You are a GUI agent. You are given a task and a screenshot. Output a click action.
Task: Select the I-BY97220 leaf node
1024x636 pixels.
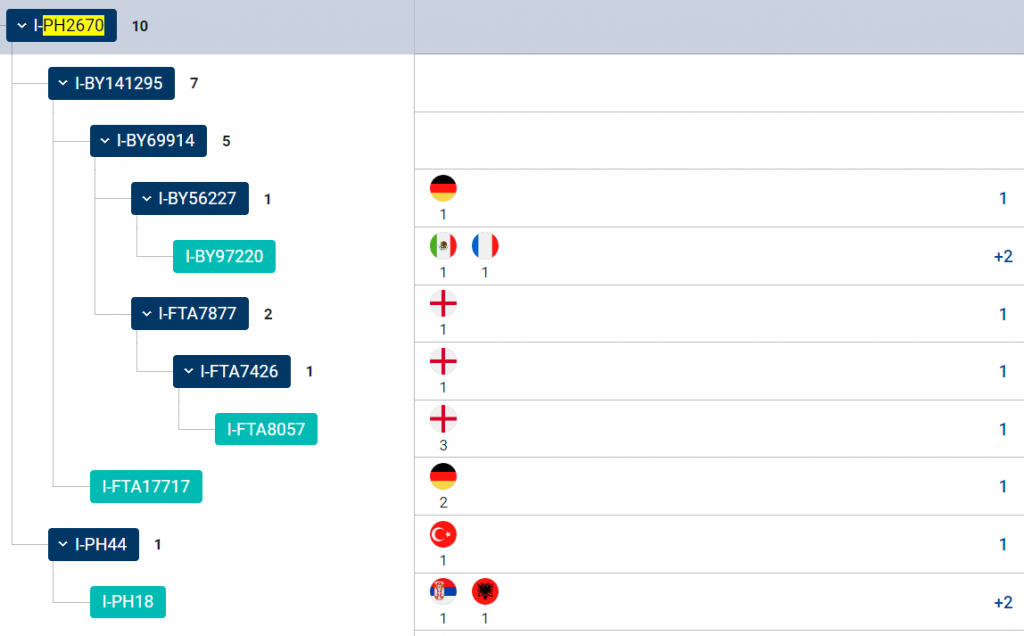click(224, 257)
